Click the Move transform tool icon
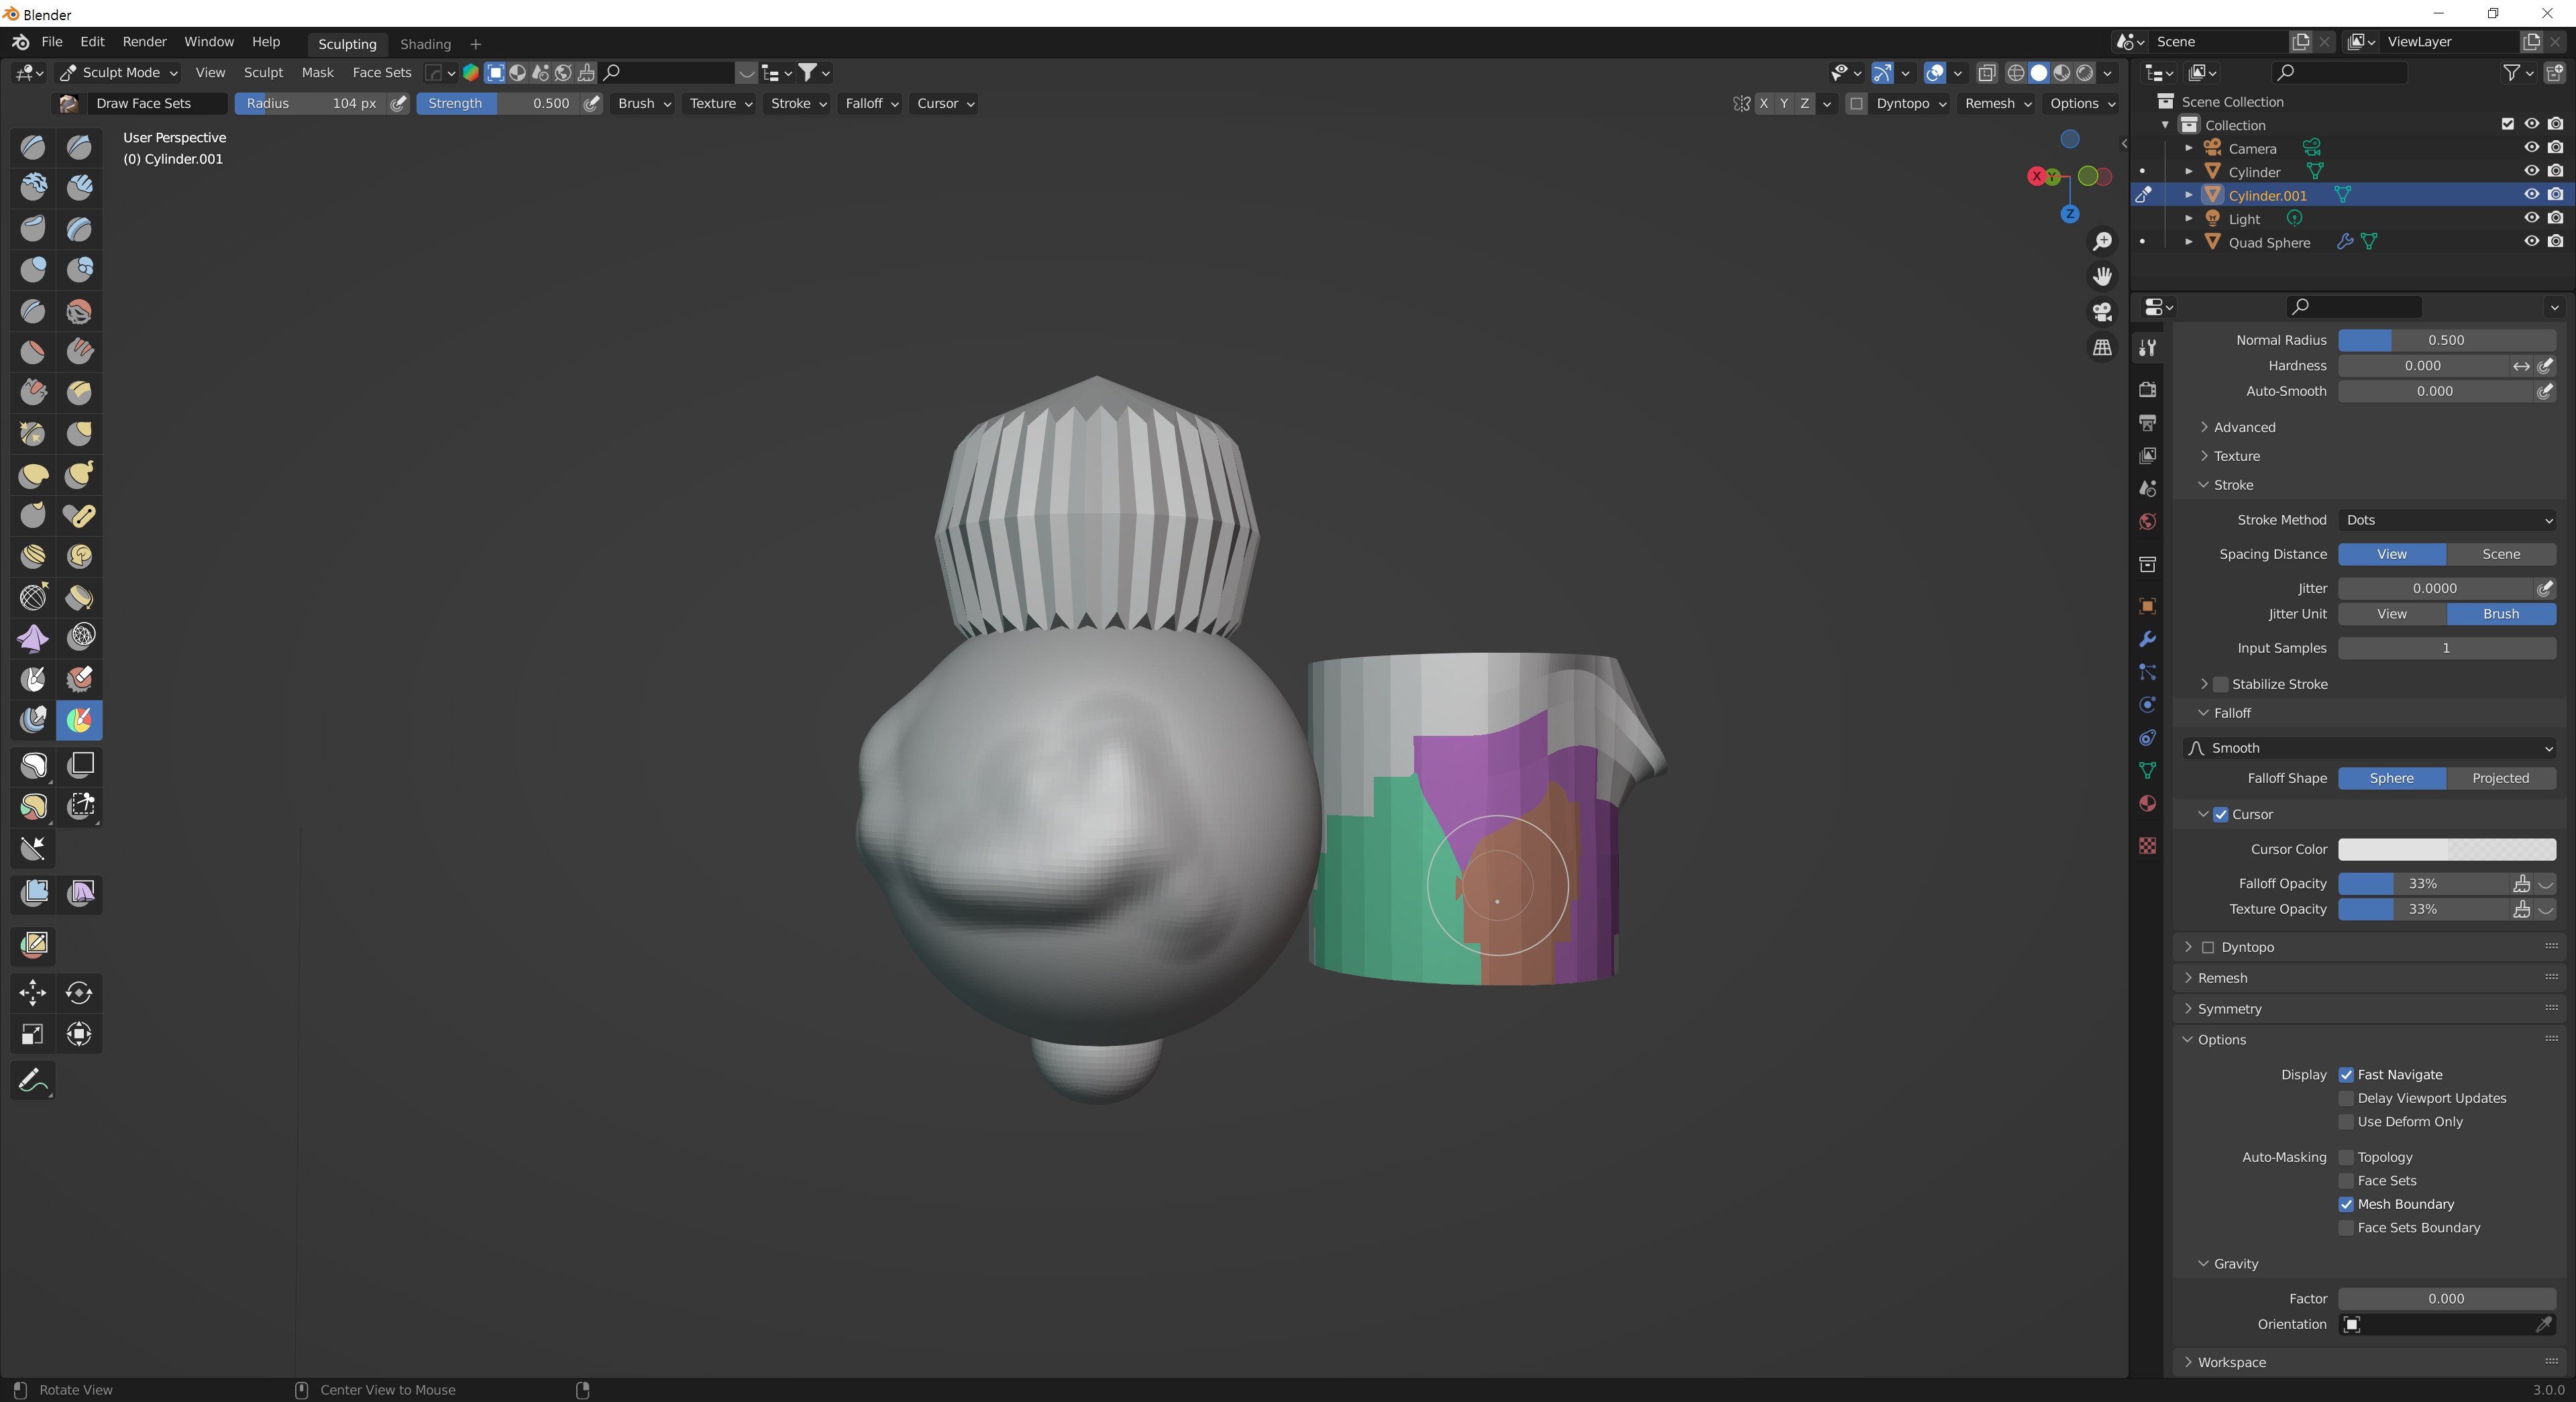The image size is (2576, 1402). point(32,992)
